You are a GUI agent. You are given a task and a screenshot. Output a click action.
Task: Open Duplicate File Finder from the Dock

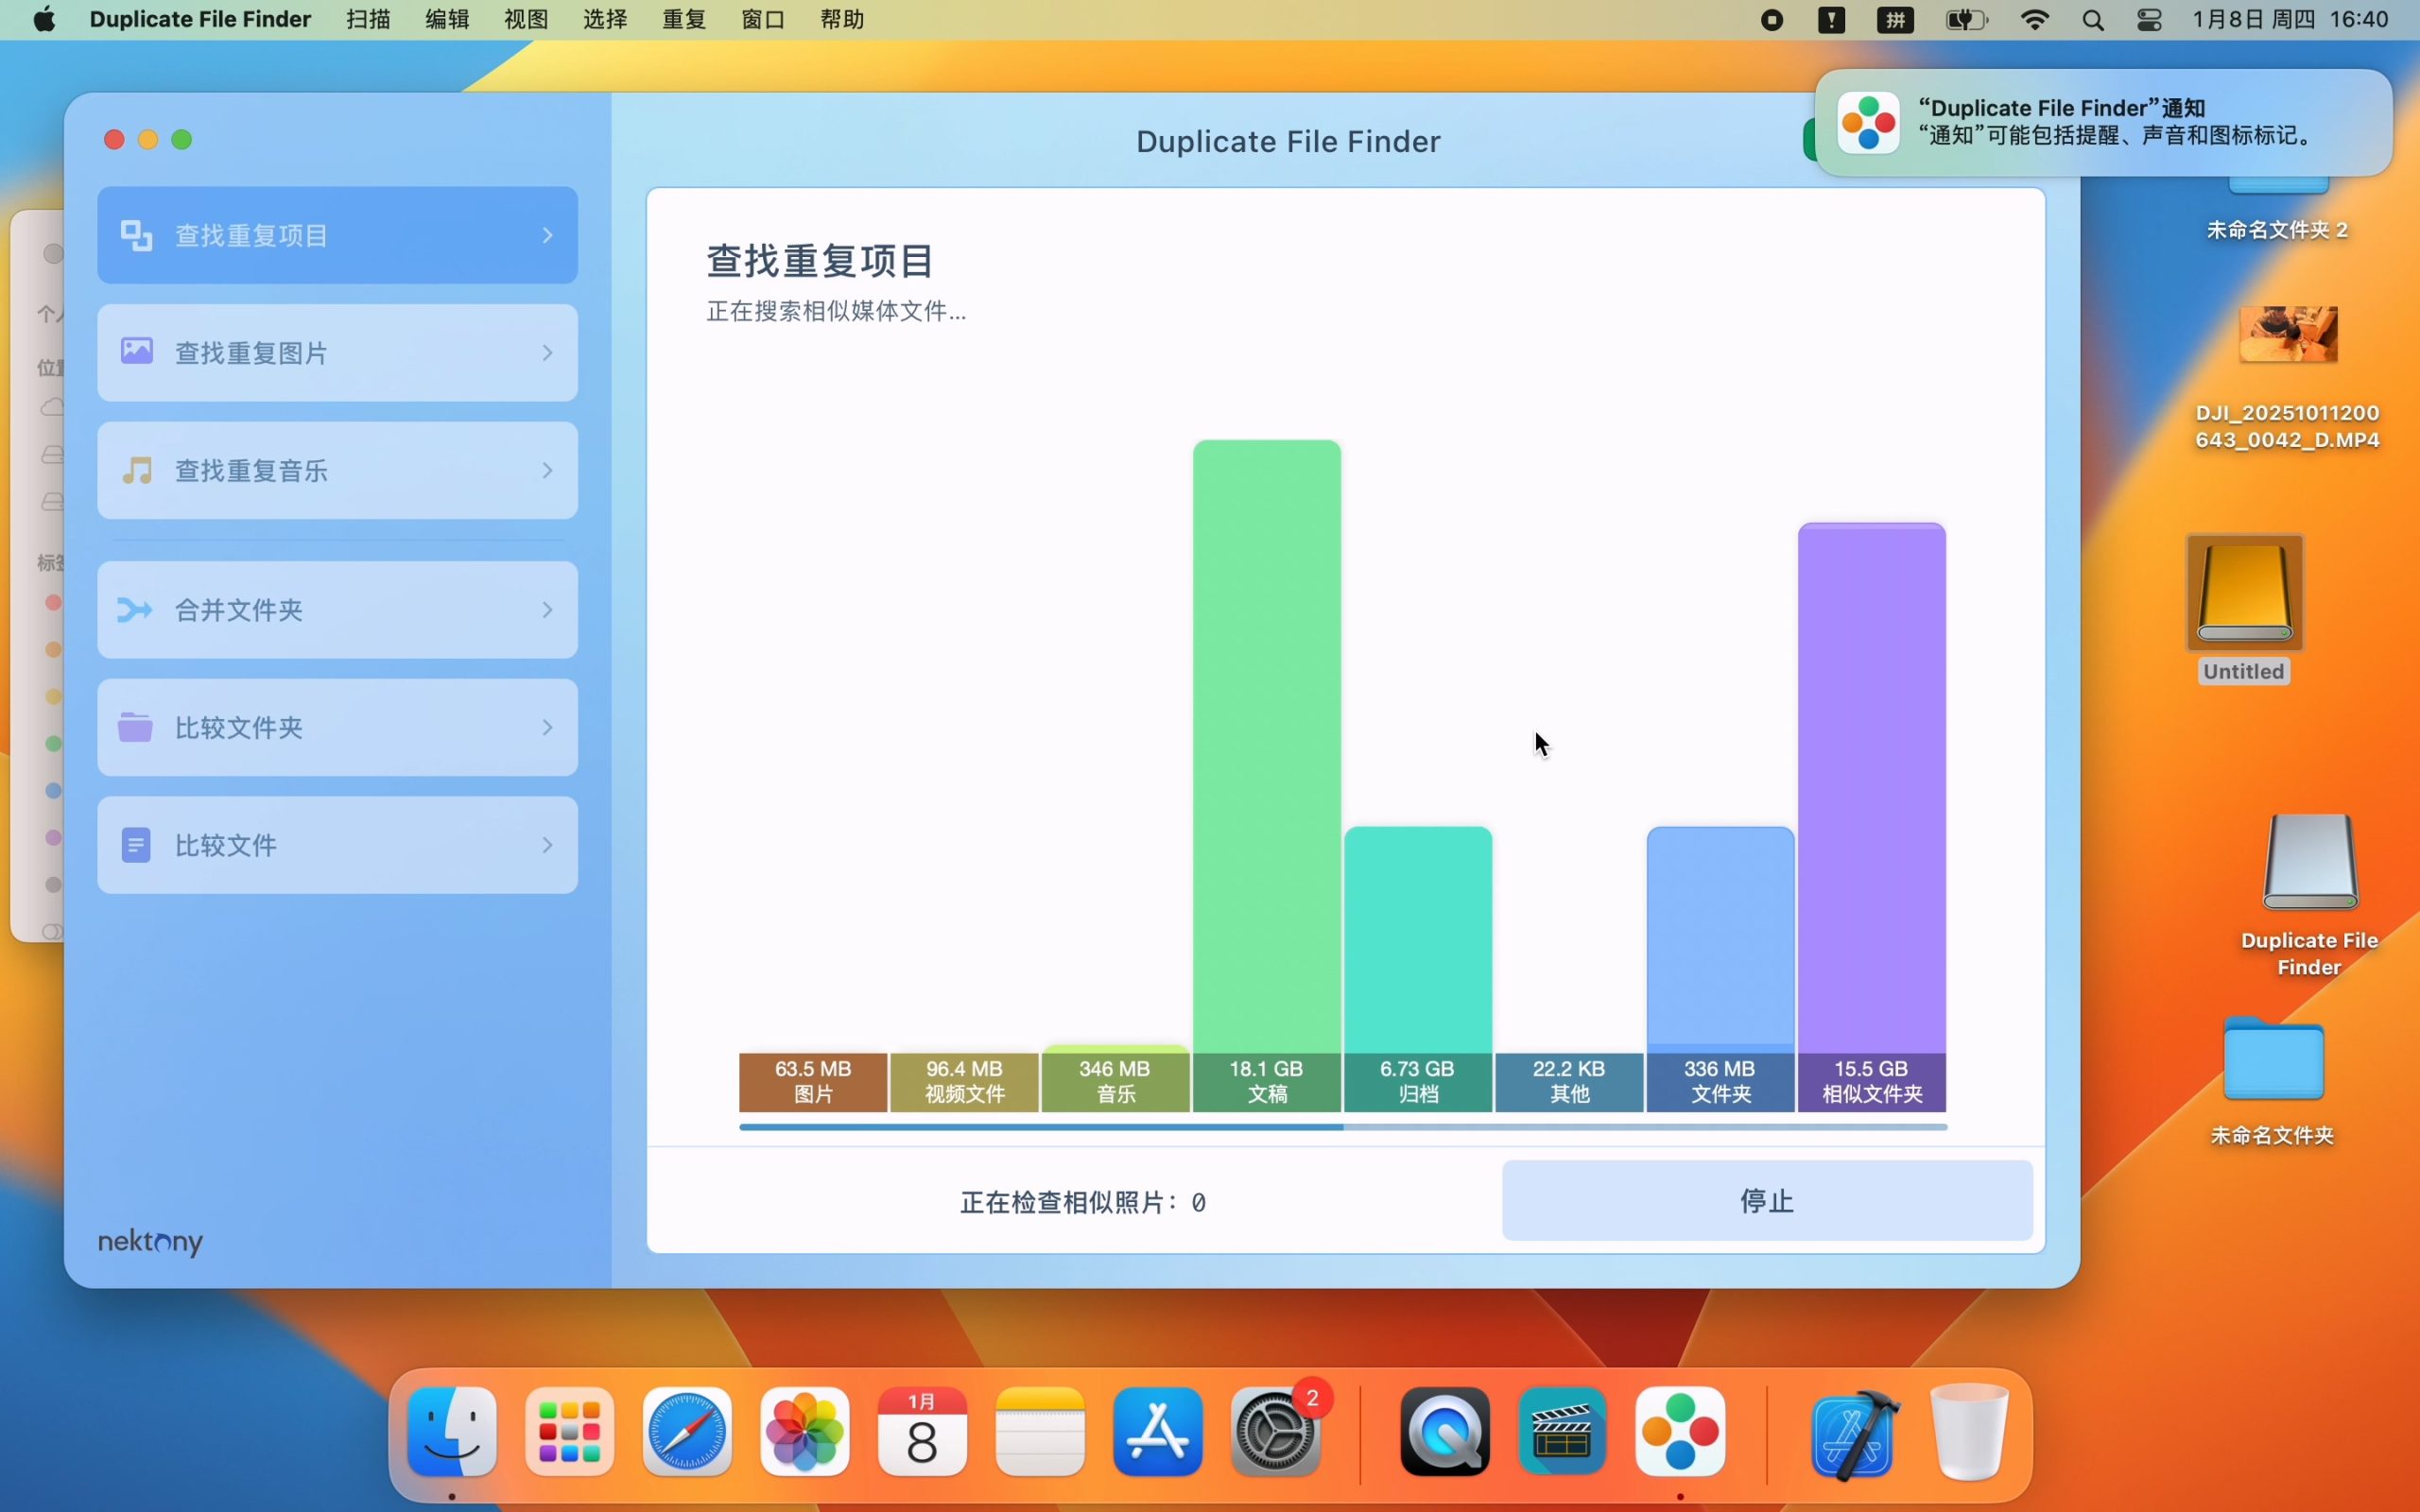[x=1680, y=1431]
